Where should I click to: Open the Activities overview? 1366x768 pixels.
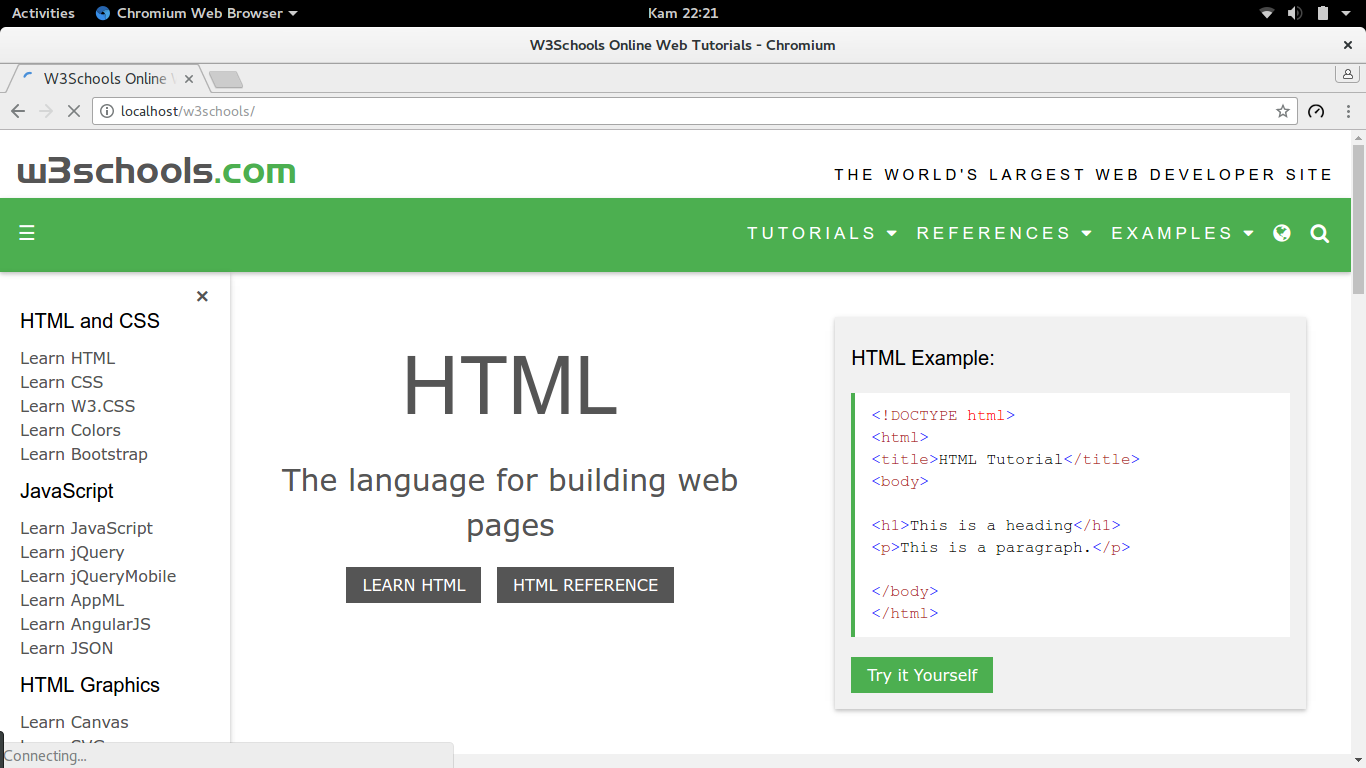(x=43, y=13)
